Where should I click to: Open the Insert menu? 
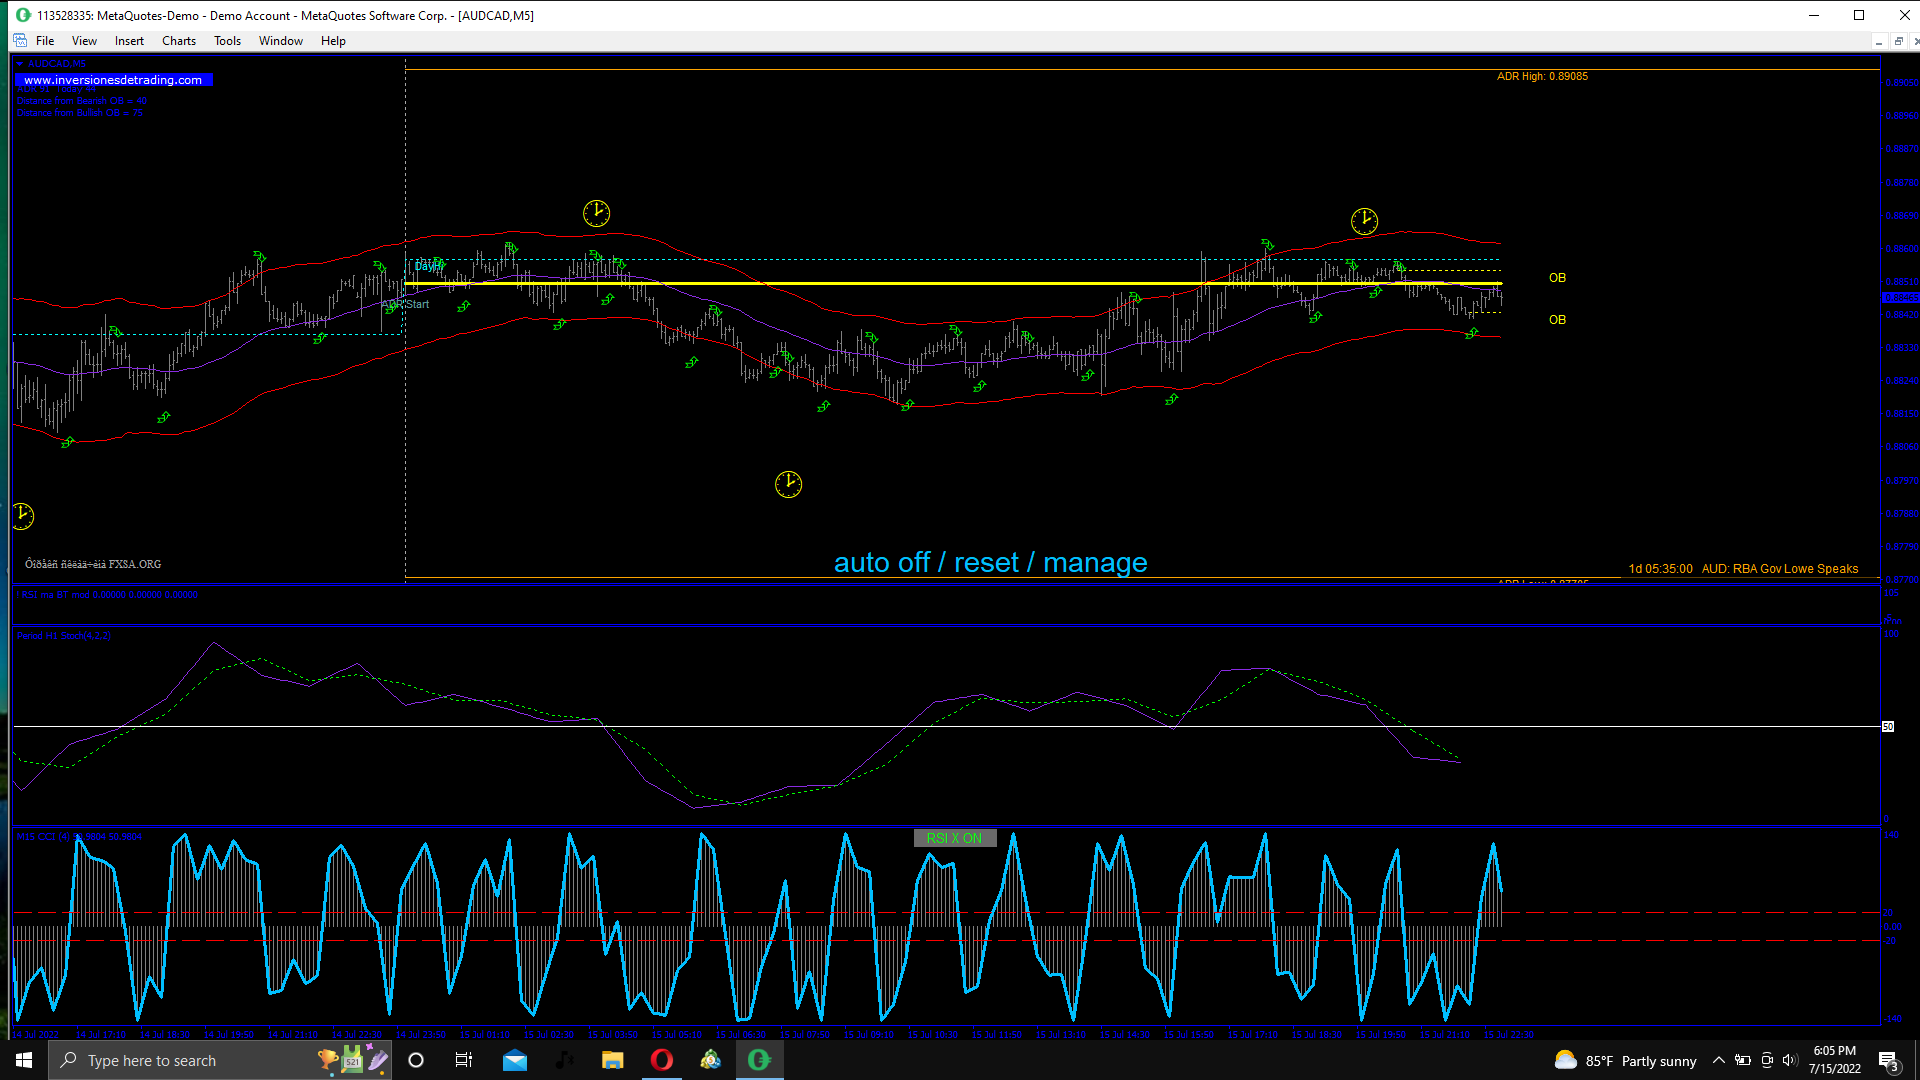point(129,41)
